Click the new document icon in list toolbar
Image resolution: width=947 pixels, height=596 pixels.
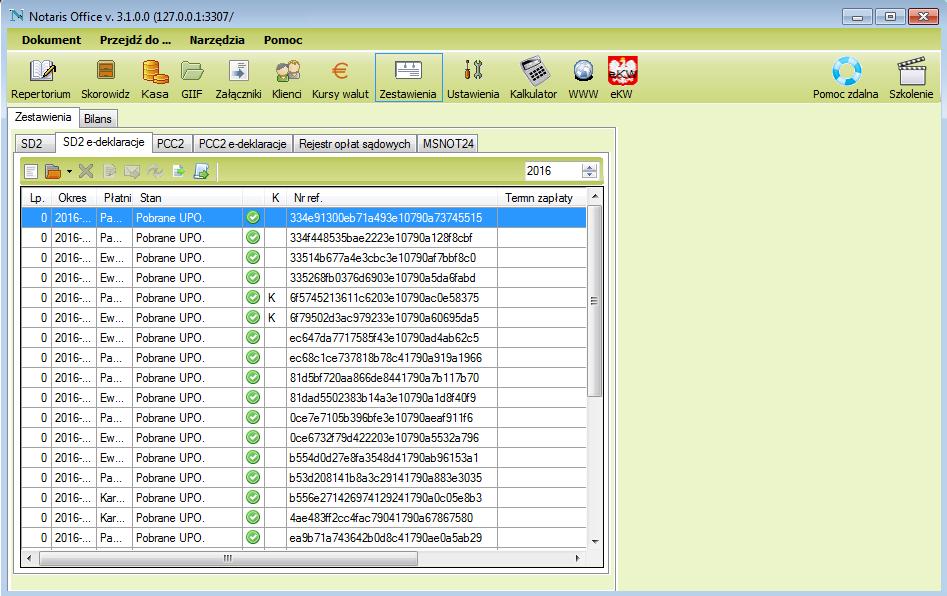click(x=31, y=171)
